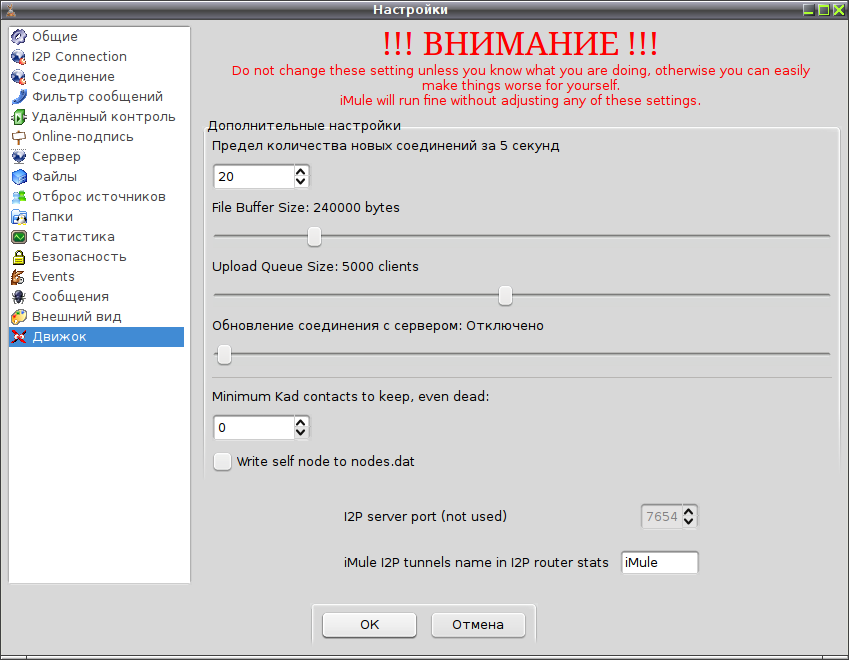Select Отброс источников entry
The image size is (849, 660).
(96, 197)
